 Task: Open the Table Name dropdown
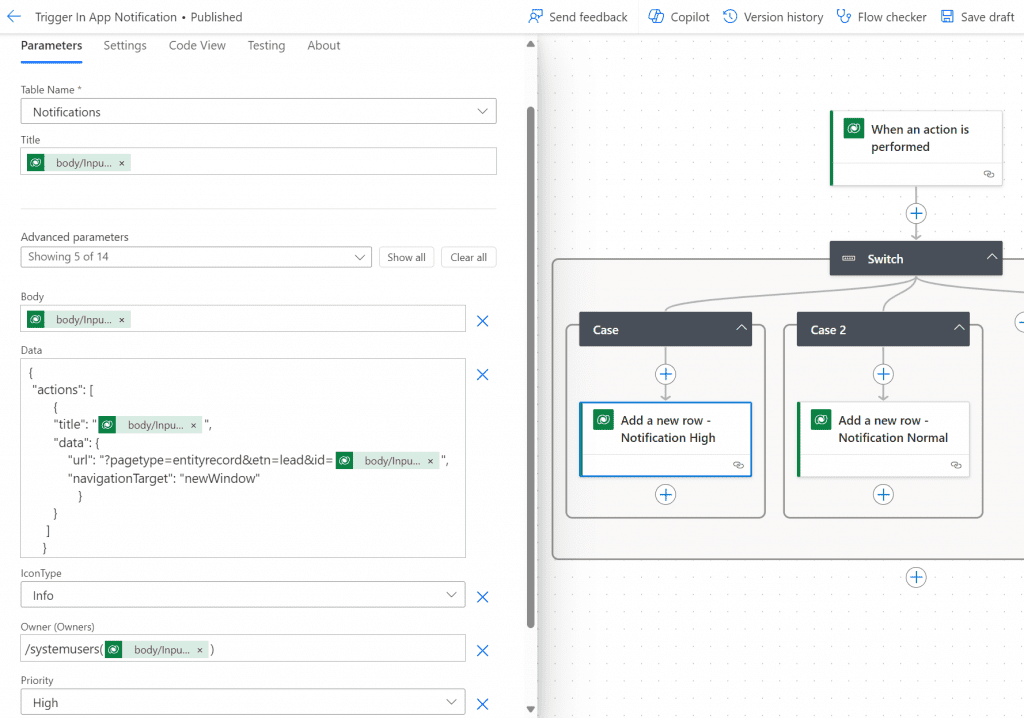(258, 112)
